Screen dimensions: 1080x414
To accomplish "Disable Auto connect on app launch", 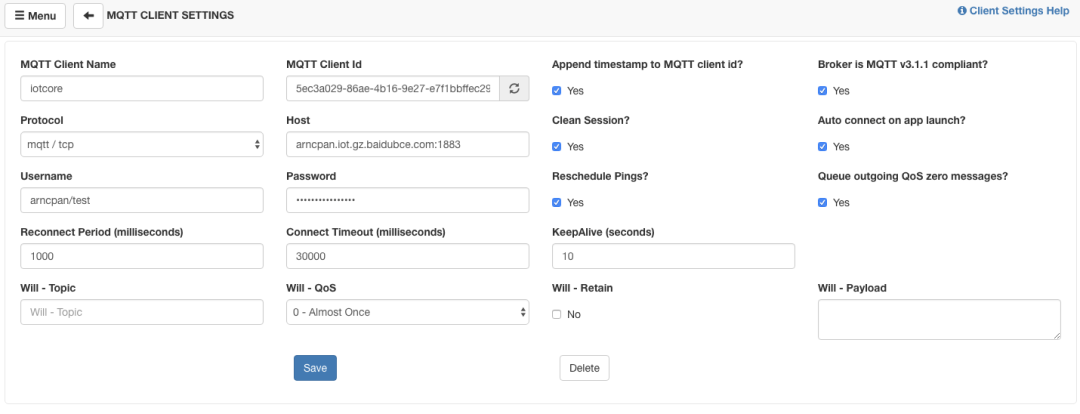I will (x=823, y=147).
